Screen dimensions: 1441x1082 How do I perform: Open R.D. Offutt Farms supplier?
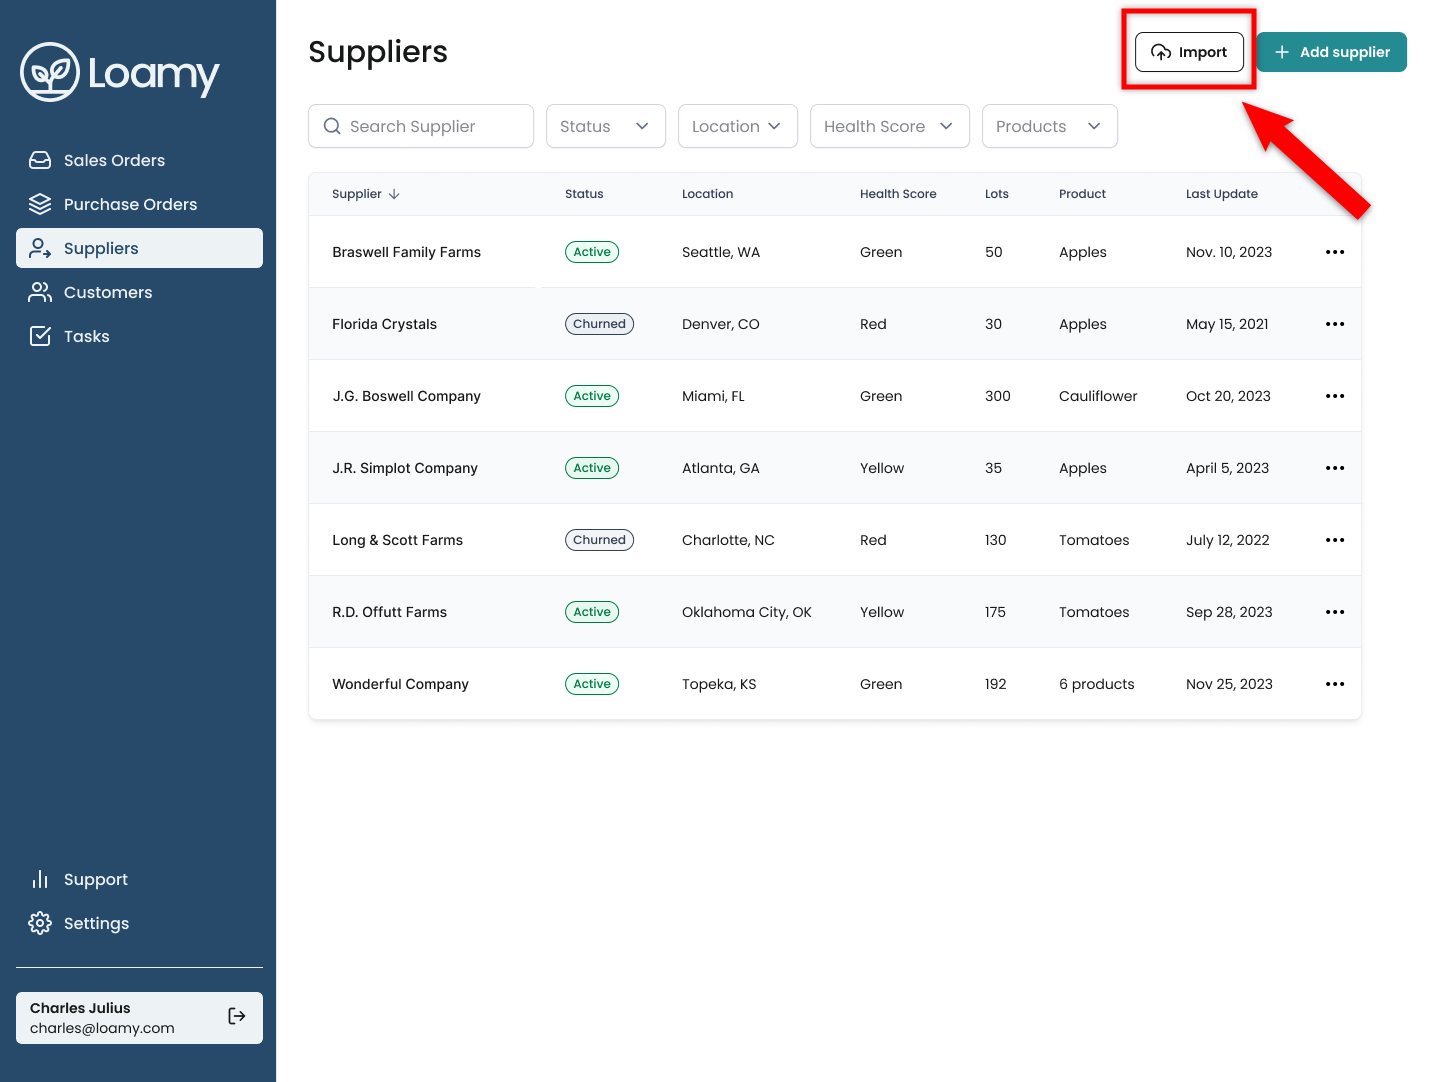click(389, 612)
